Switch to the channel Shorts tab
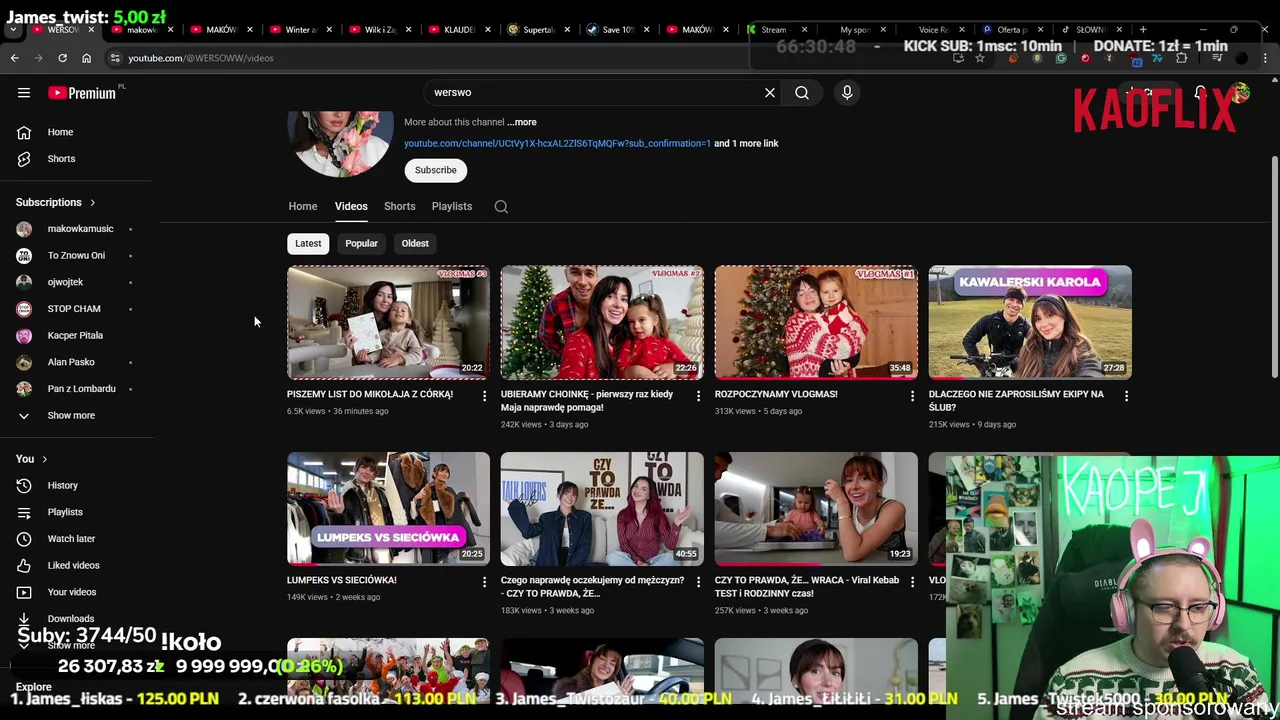The height and width of the screenshot is (720, 1280). 400,207
